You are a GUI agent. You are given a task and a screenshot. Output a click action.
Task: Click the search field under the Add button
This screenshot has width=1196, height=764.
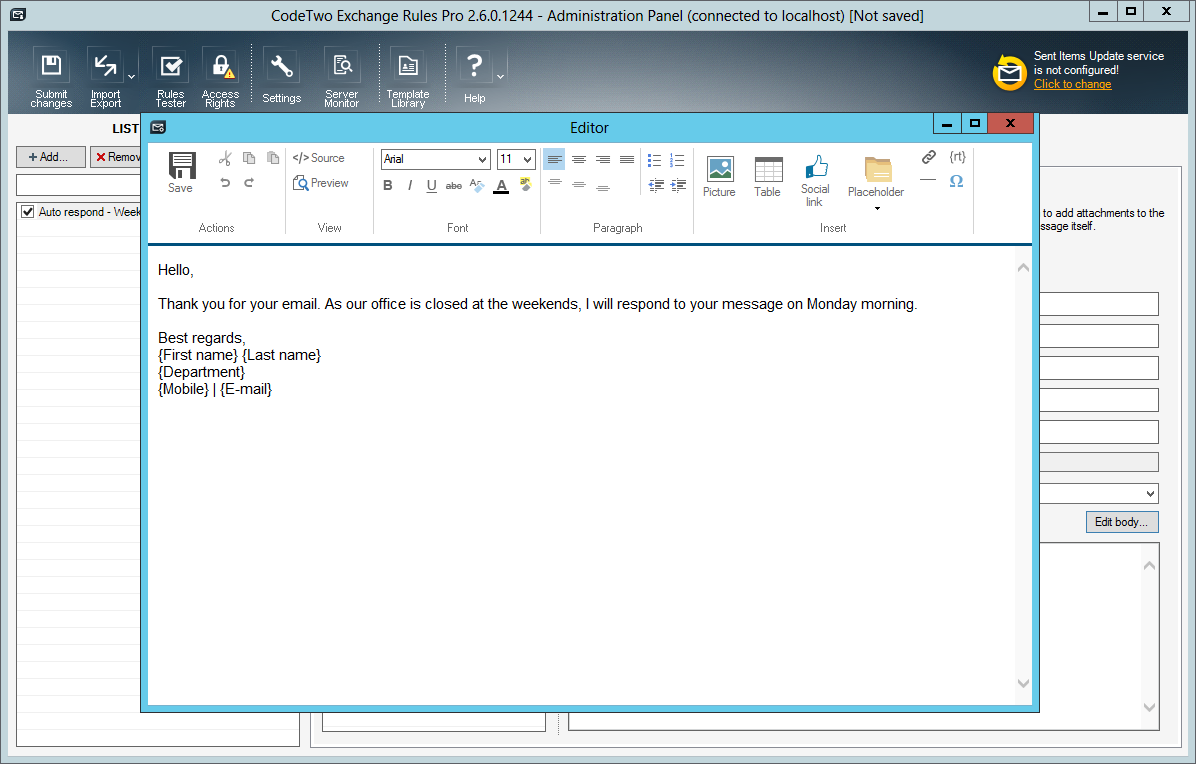[x=79, y=185]
